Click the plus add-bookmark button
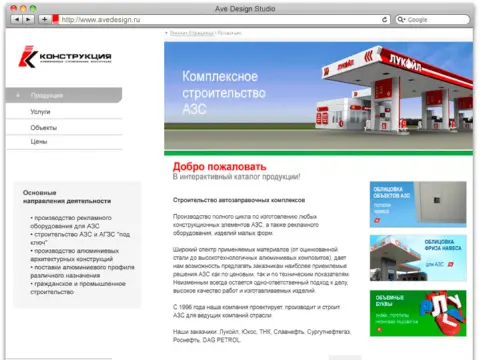 pos(44,20)
